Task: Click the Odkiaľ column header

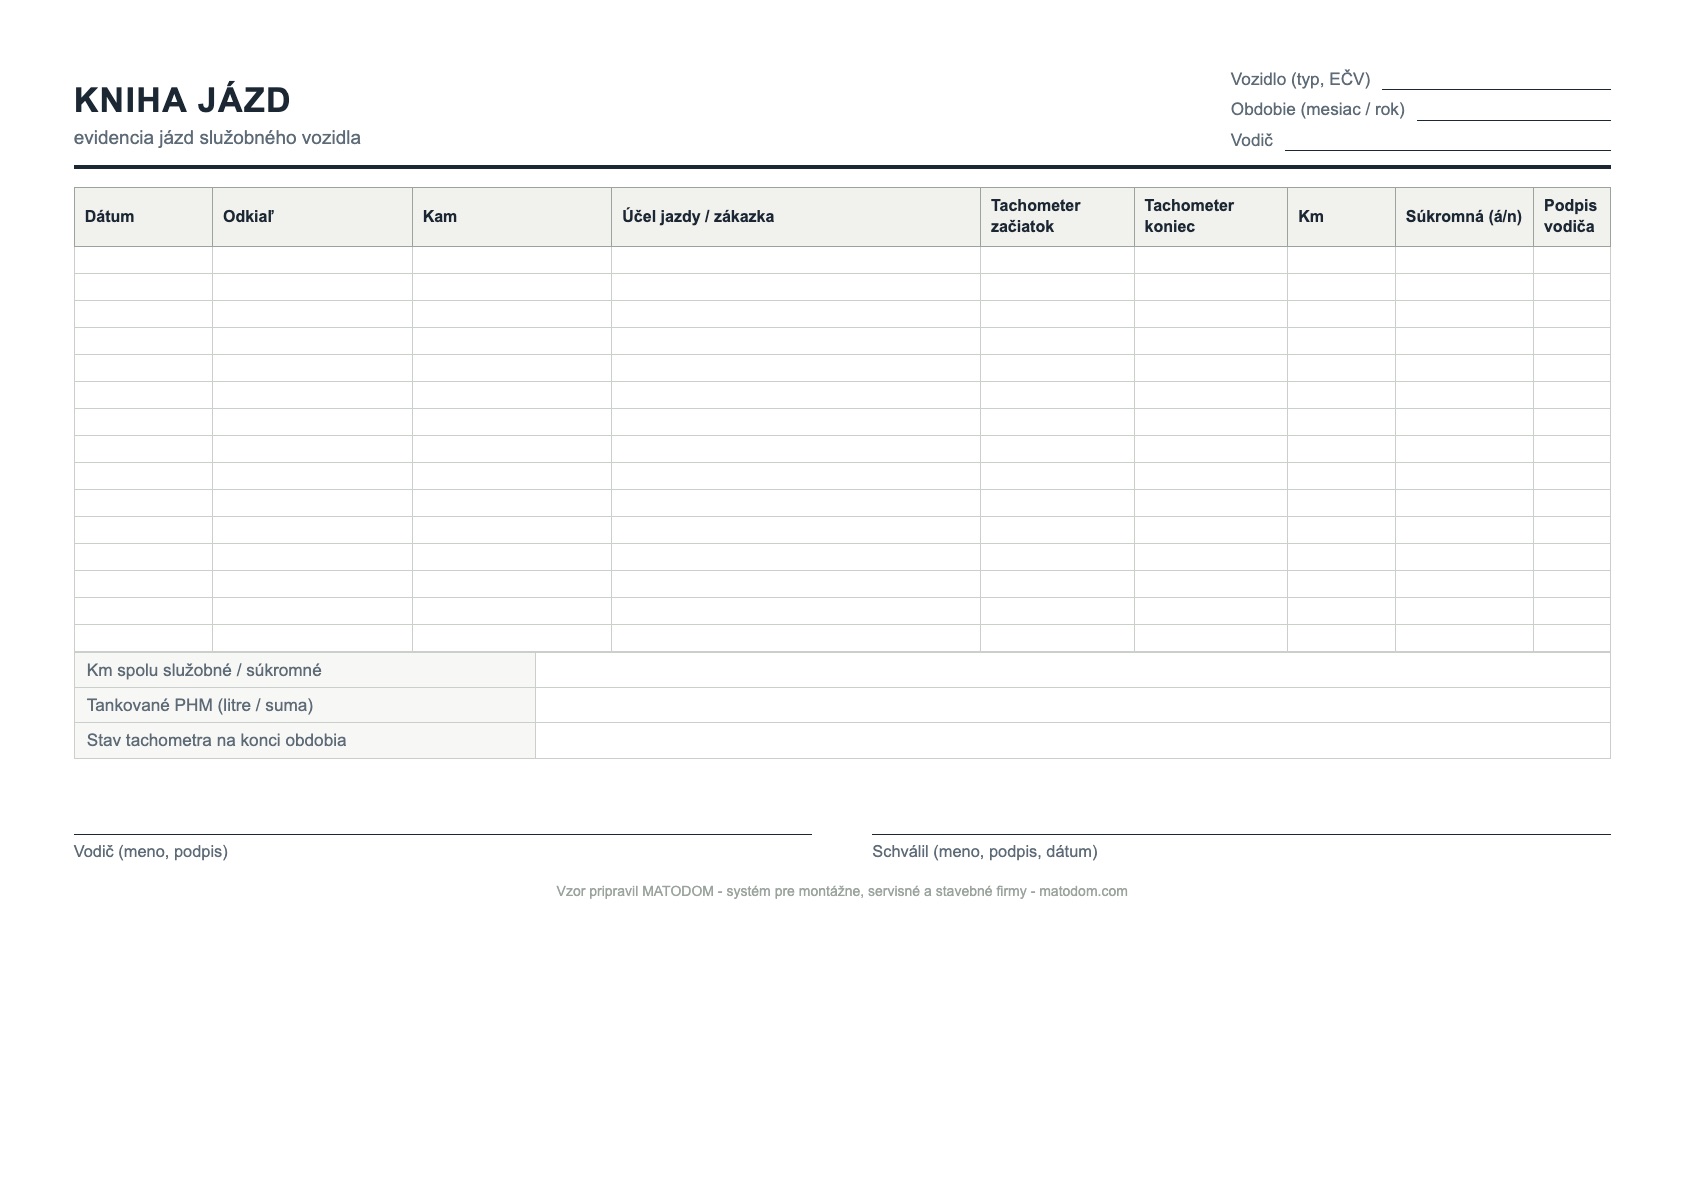Action: coord(312,217)
